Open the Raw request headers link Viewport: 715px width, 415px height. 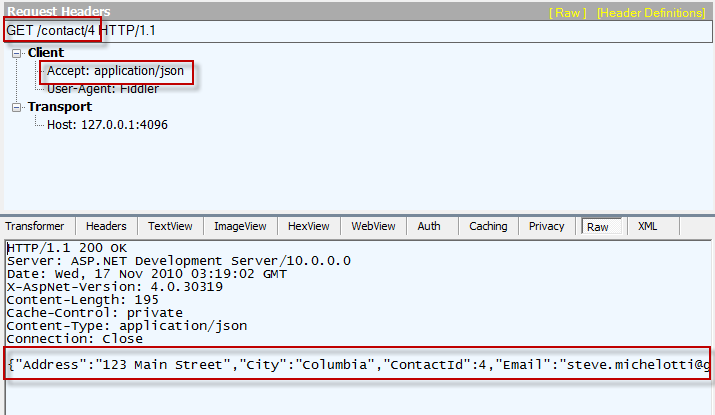[568, 13]
